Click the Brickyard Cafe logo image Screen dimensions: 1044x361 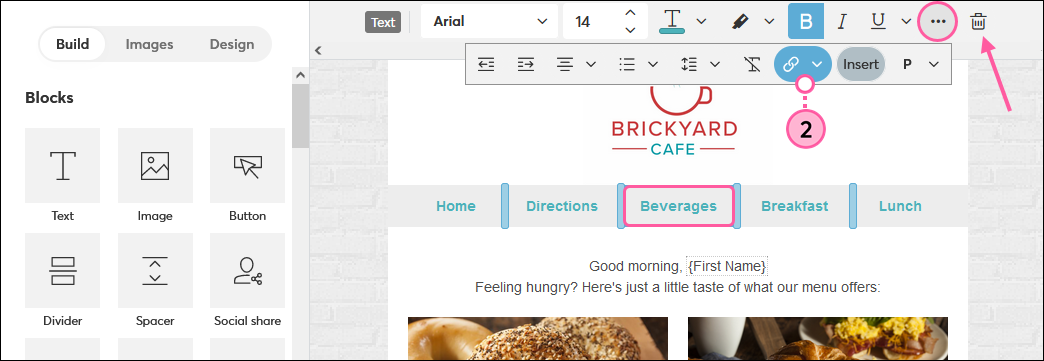[674, 121]
